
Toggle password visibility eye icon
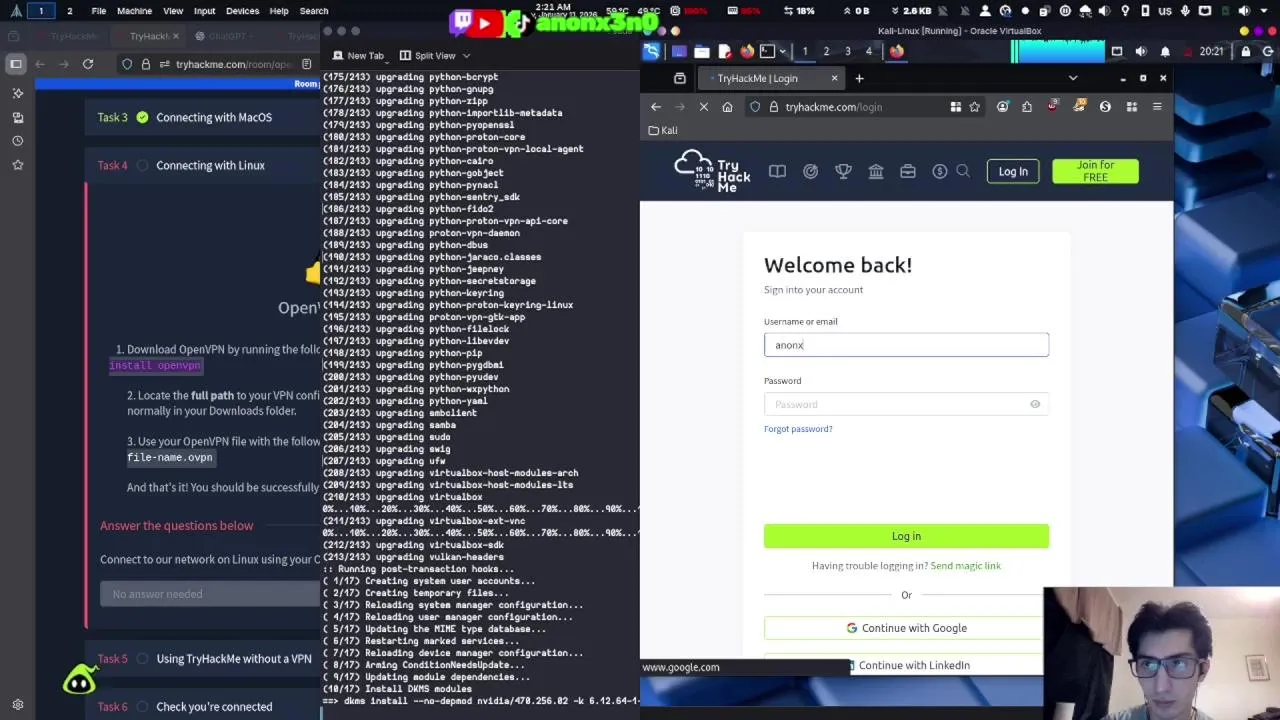1035,404
